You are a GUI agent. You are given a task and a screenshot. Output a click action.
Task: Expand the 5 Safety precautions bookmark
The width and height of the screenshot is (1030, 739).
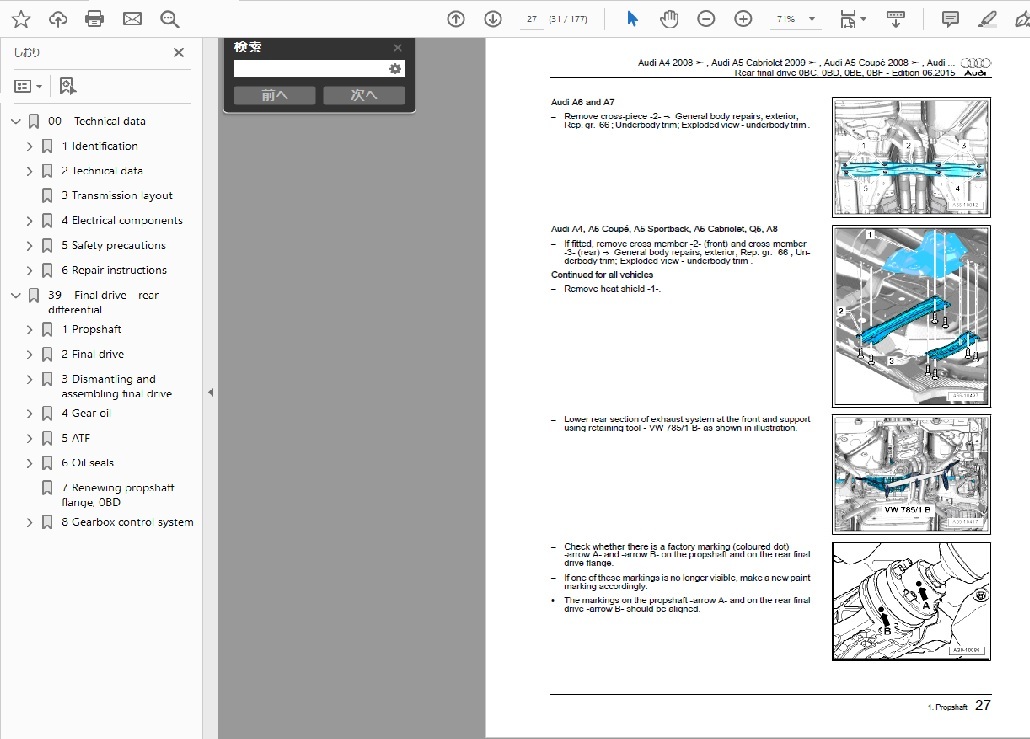pyautogui.click(x=29, y=246)
